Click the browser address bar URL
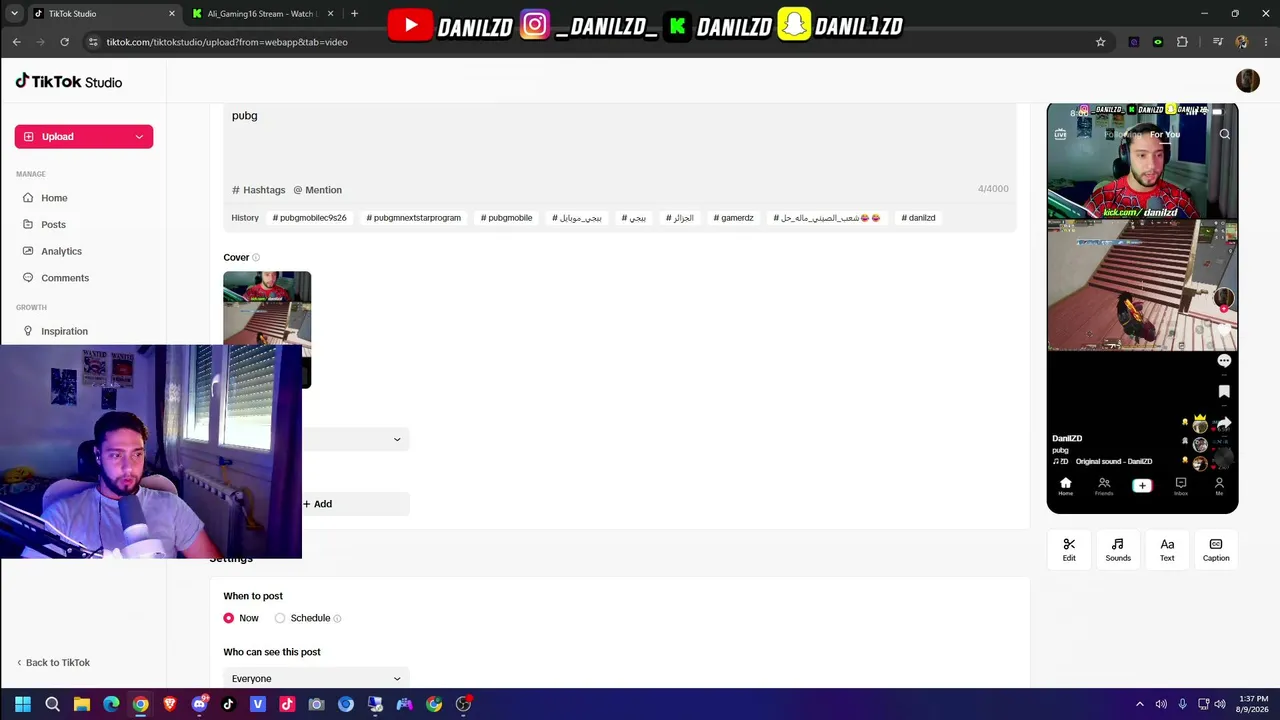1280x720 pixels. coord(227,42)
